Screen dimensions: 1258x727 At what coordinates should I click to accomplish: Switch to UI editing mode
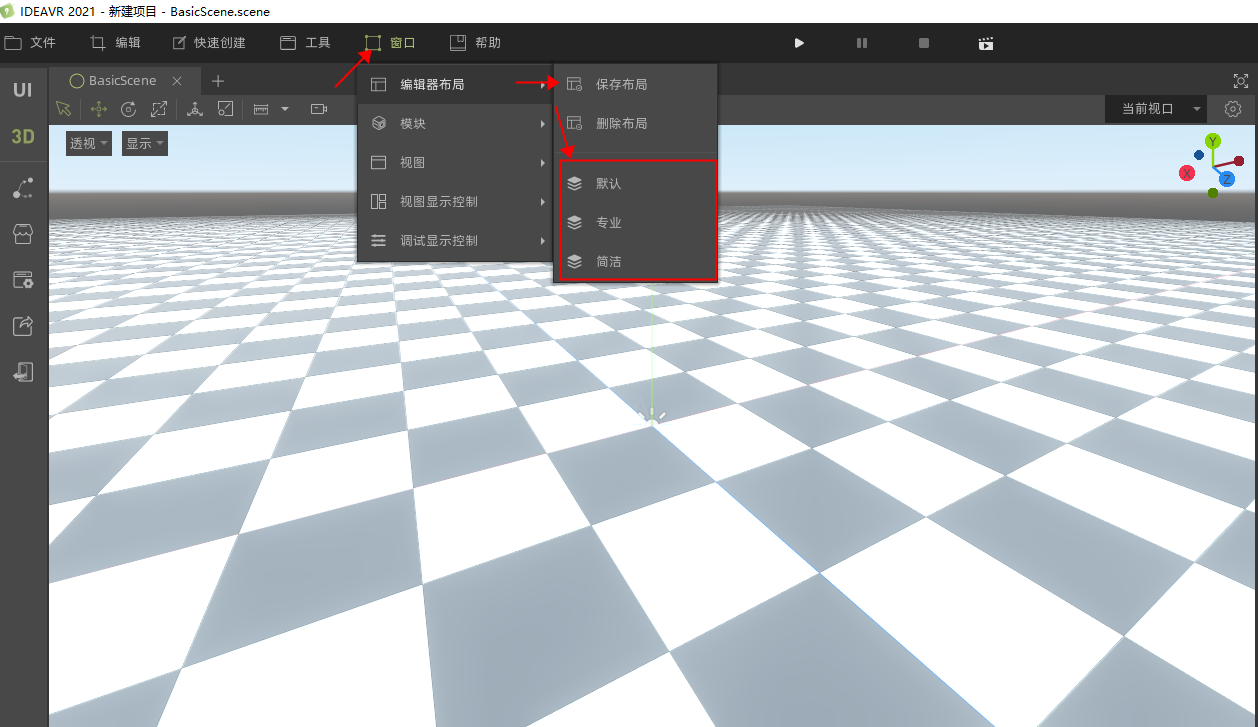tap(22, 90)
